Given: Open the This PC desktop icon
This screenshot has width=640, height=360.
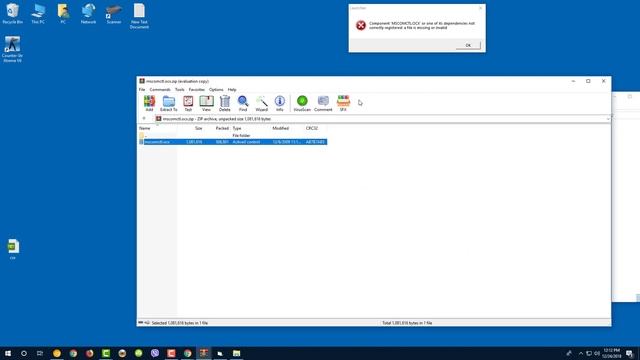Looking at the screenshot, I should tap(38, 13).
